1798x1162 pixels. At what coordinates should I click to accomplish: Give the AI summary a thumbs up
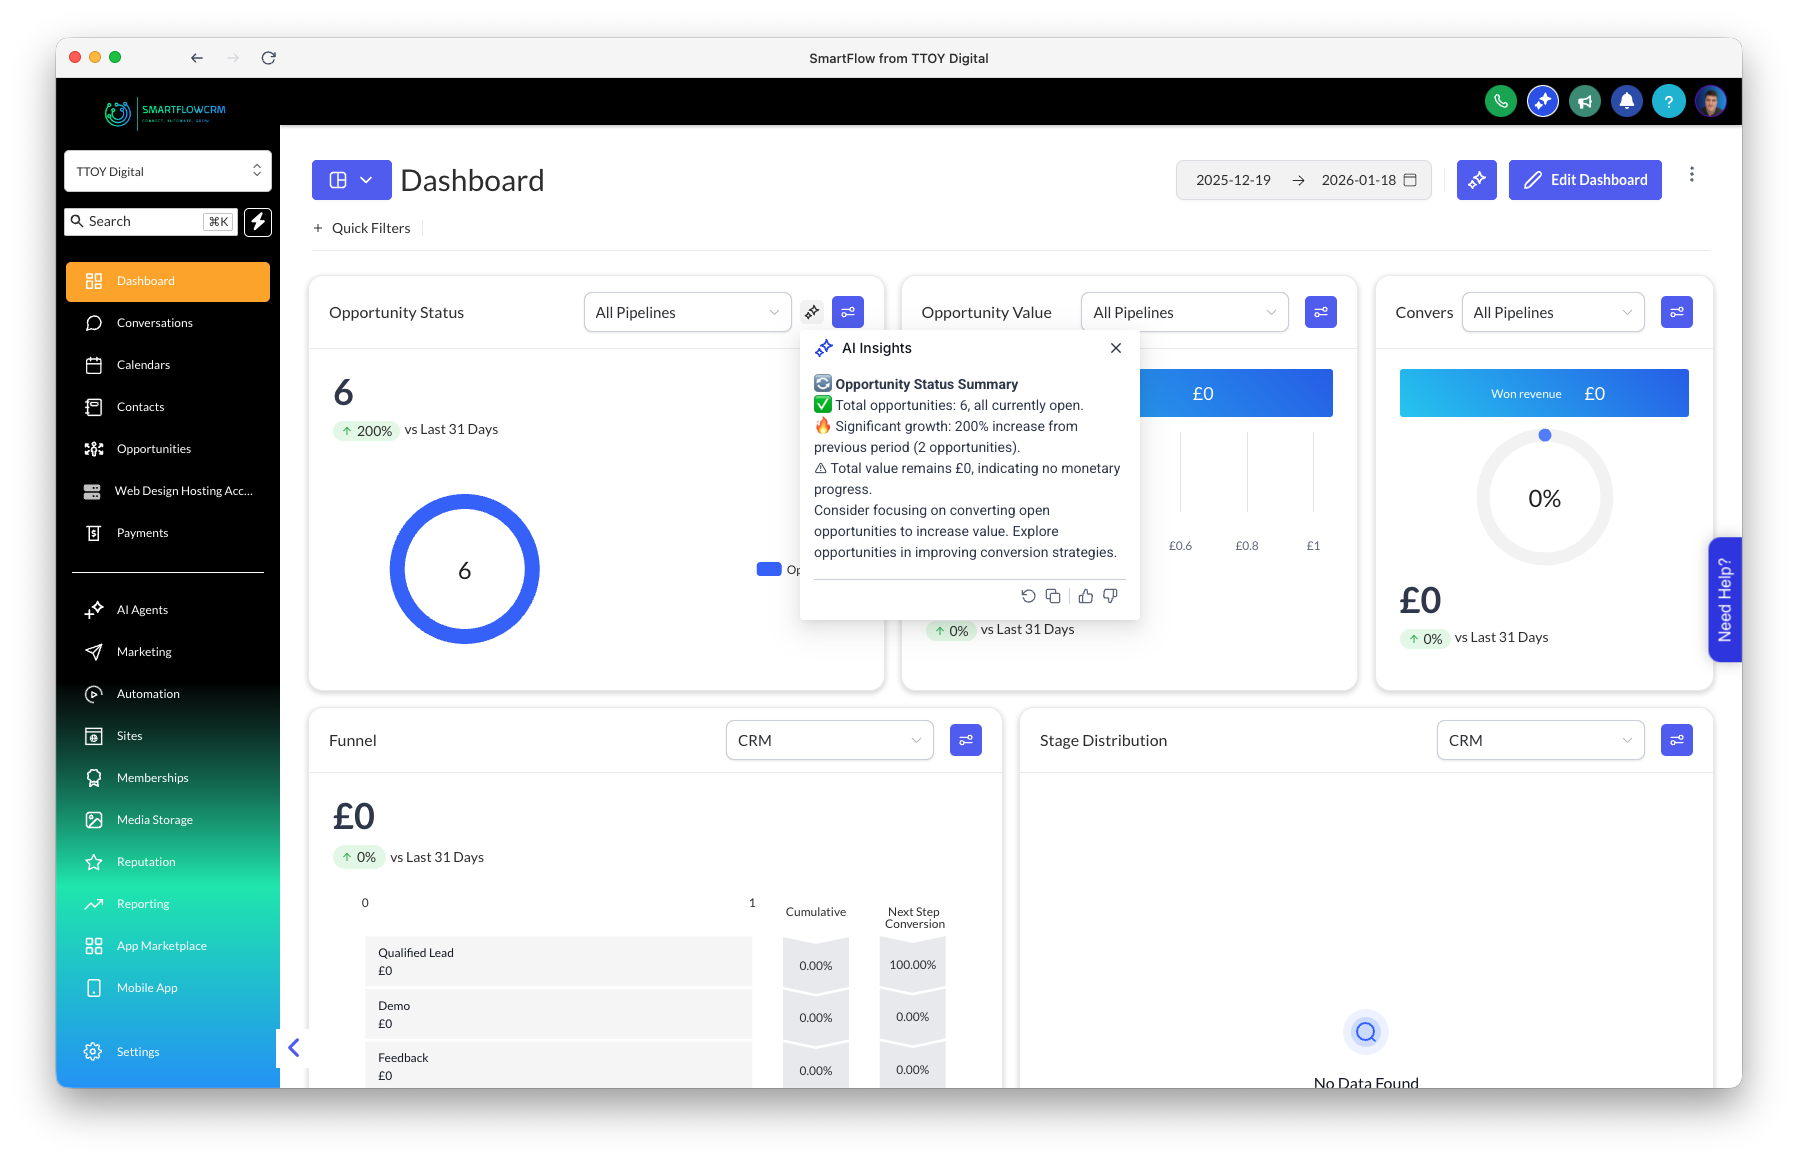click(1086, 595)
